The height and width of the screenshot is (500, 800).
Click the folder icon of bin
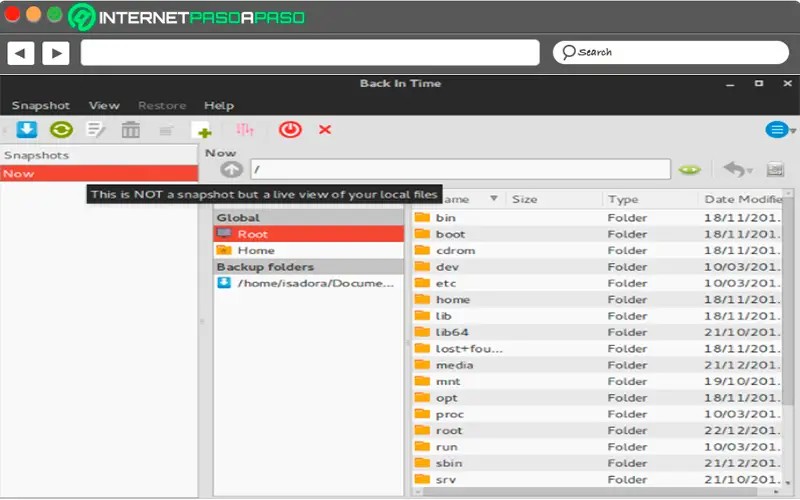[x=422, y=217]
